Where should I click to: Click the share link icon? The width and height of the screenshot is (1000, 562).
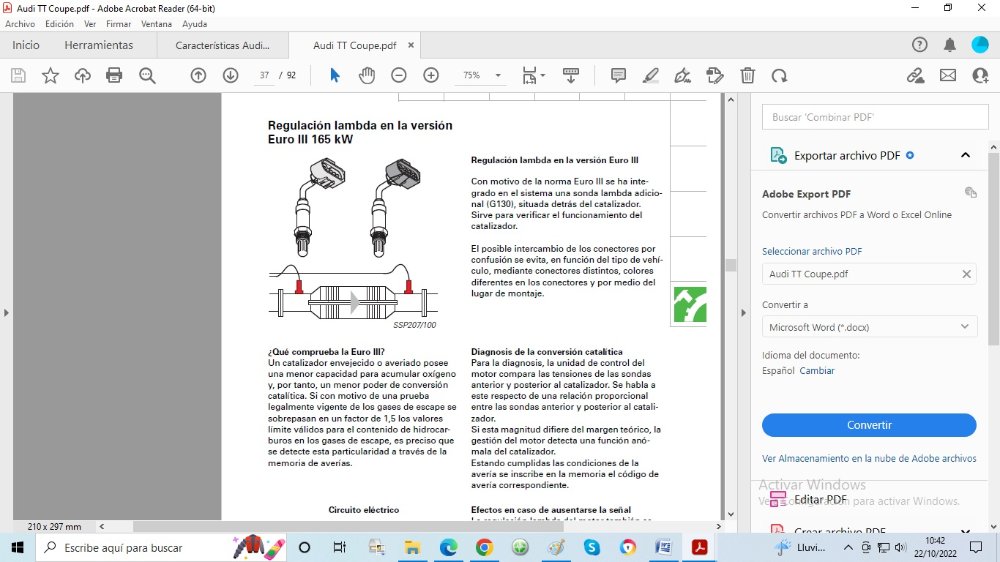point(916,75)
